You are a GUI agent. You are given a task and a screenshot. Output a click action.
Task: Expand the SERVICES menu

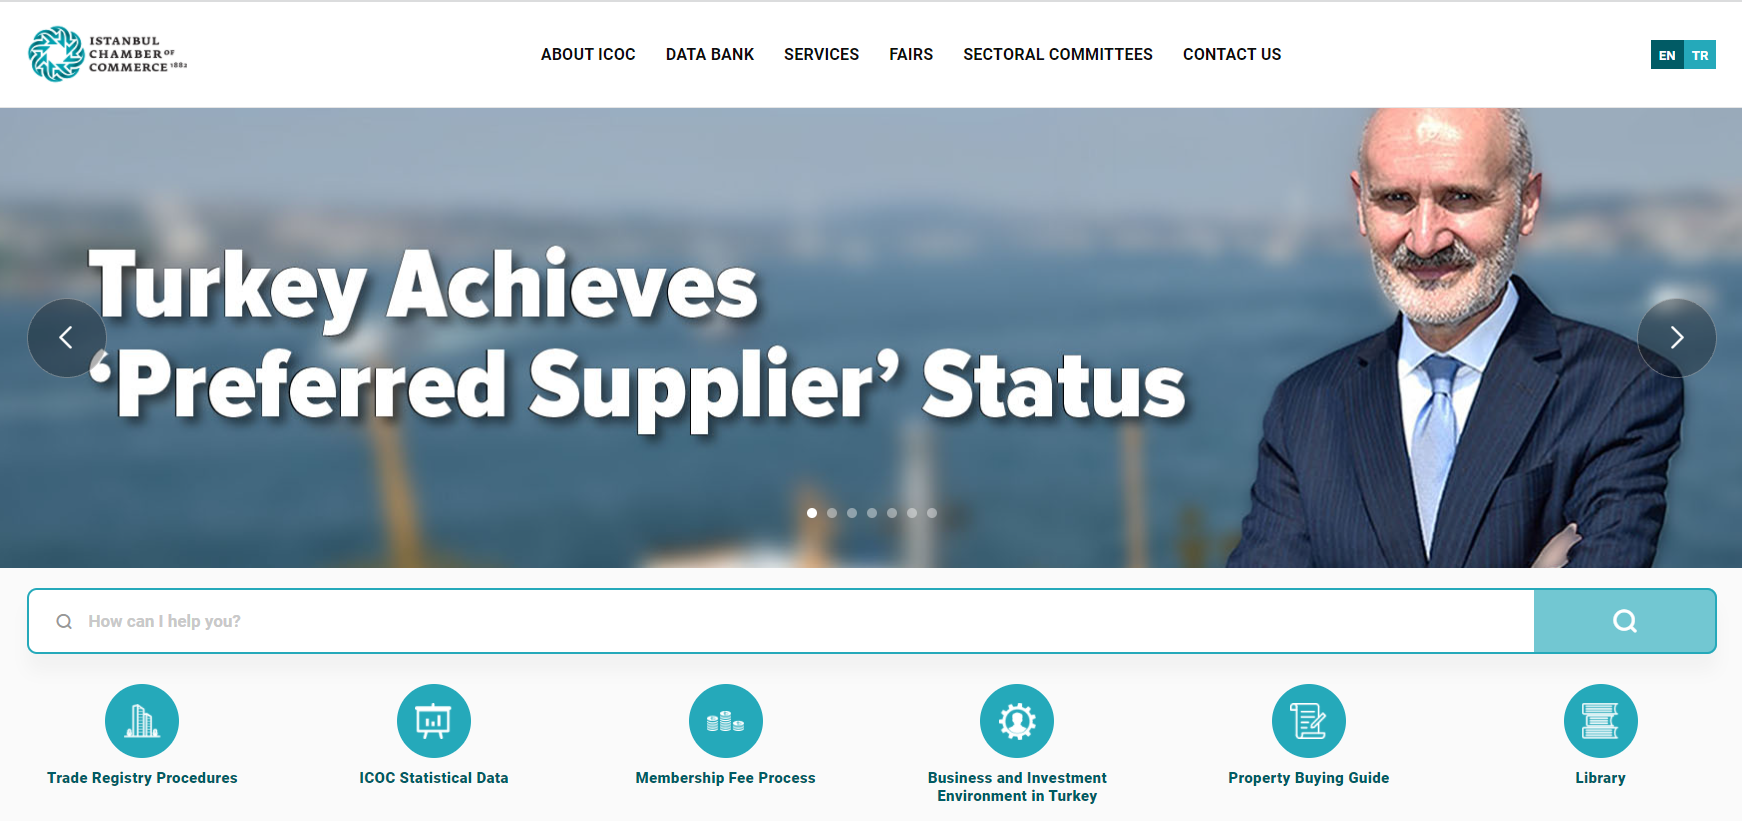point(821,55)
